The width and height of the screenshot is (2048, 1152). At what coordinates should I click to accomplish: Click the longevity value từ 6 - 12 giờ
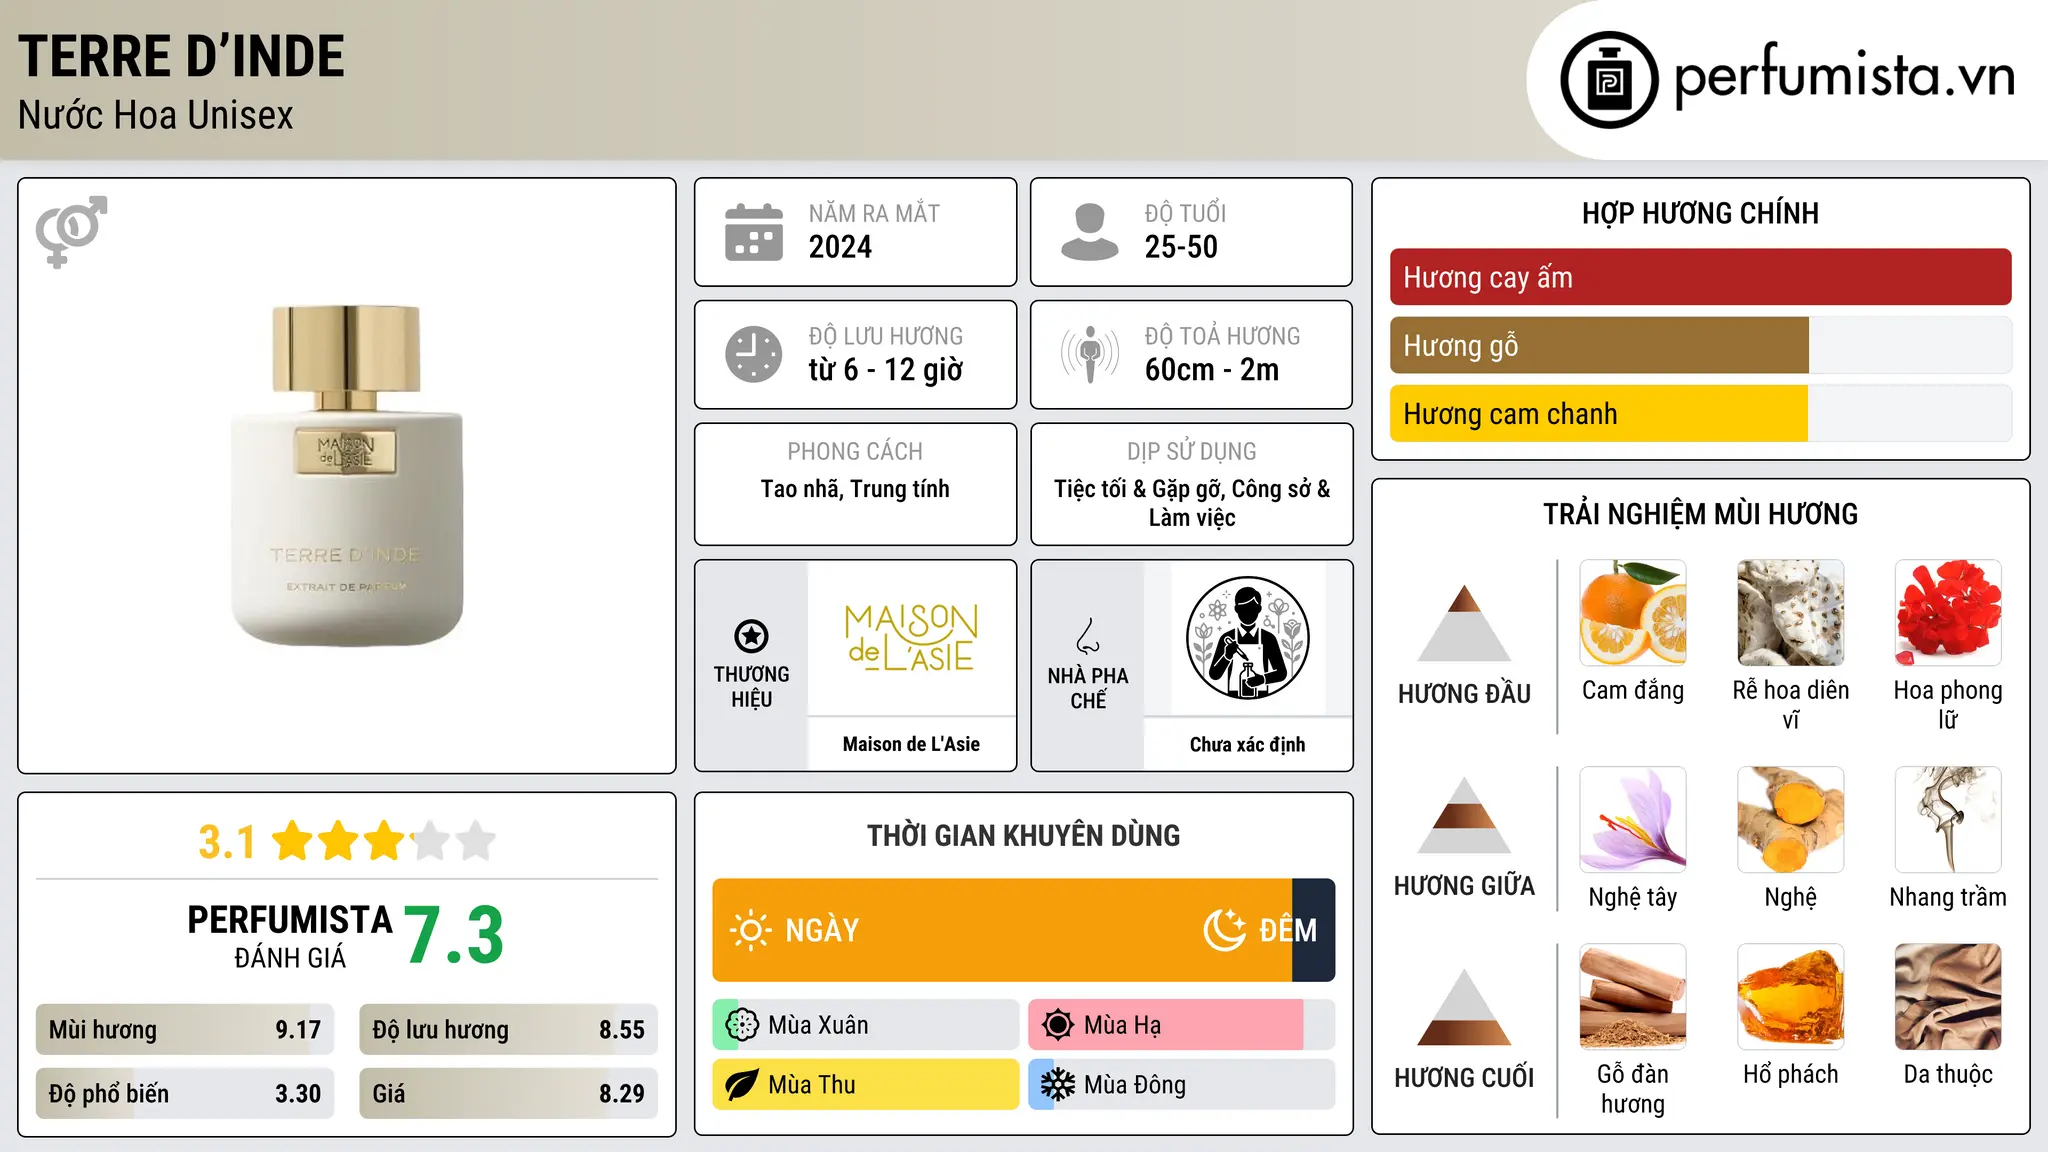(886, 370)
